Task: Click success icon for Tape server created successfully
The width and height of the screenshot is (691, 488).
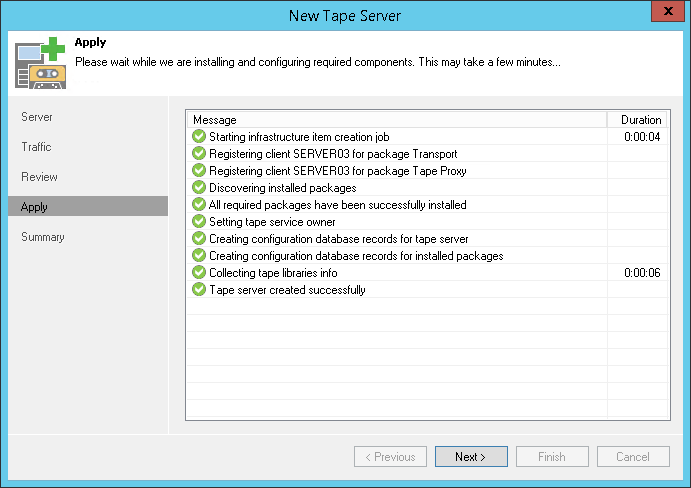Action: (x=199, y=290)
